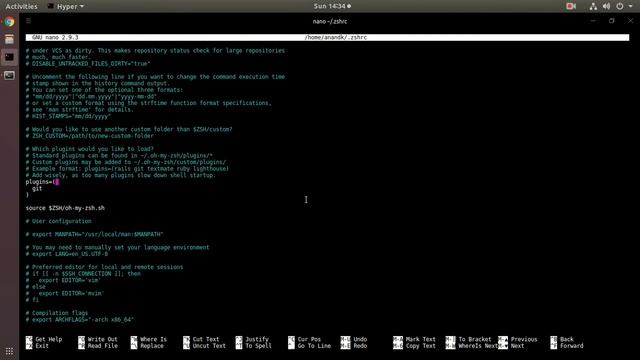This screenshot has width=640, height=360.
Task: Click the export MANPATH comment line
Action: click(x=94, y=234)
